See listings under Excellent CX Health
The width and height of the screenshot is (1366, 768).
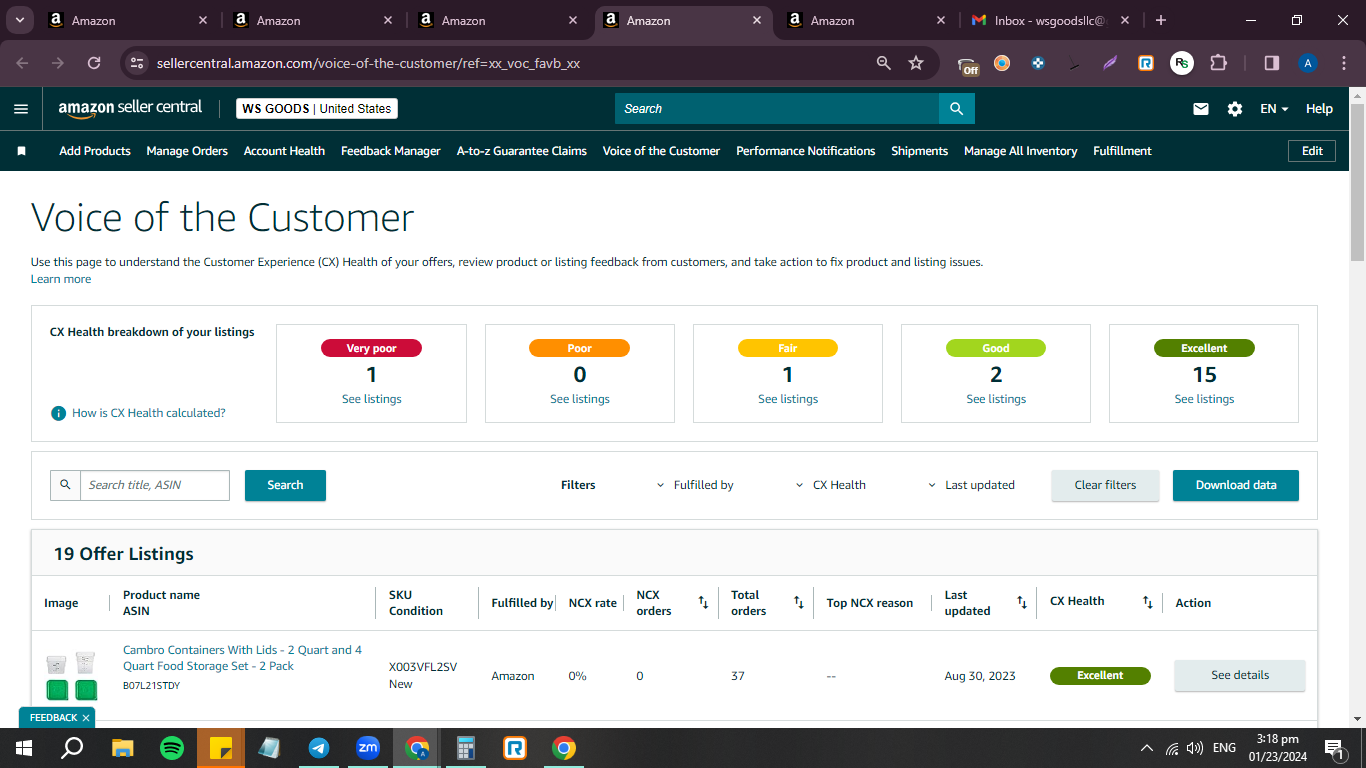click(1204, 399)
